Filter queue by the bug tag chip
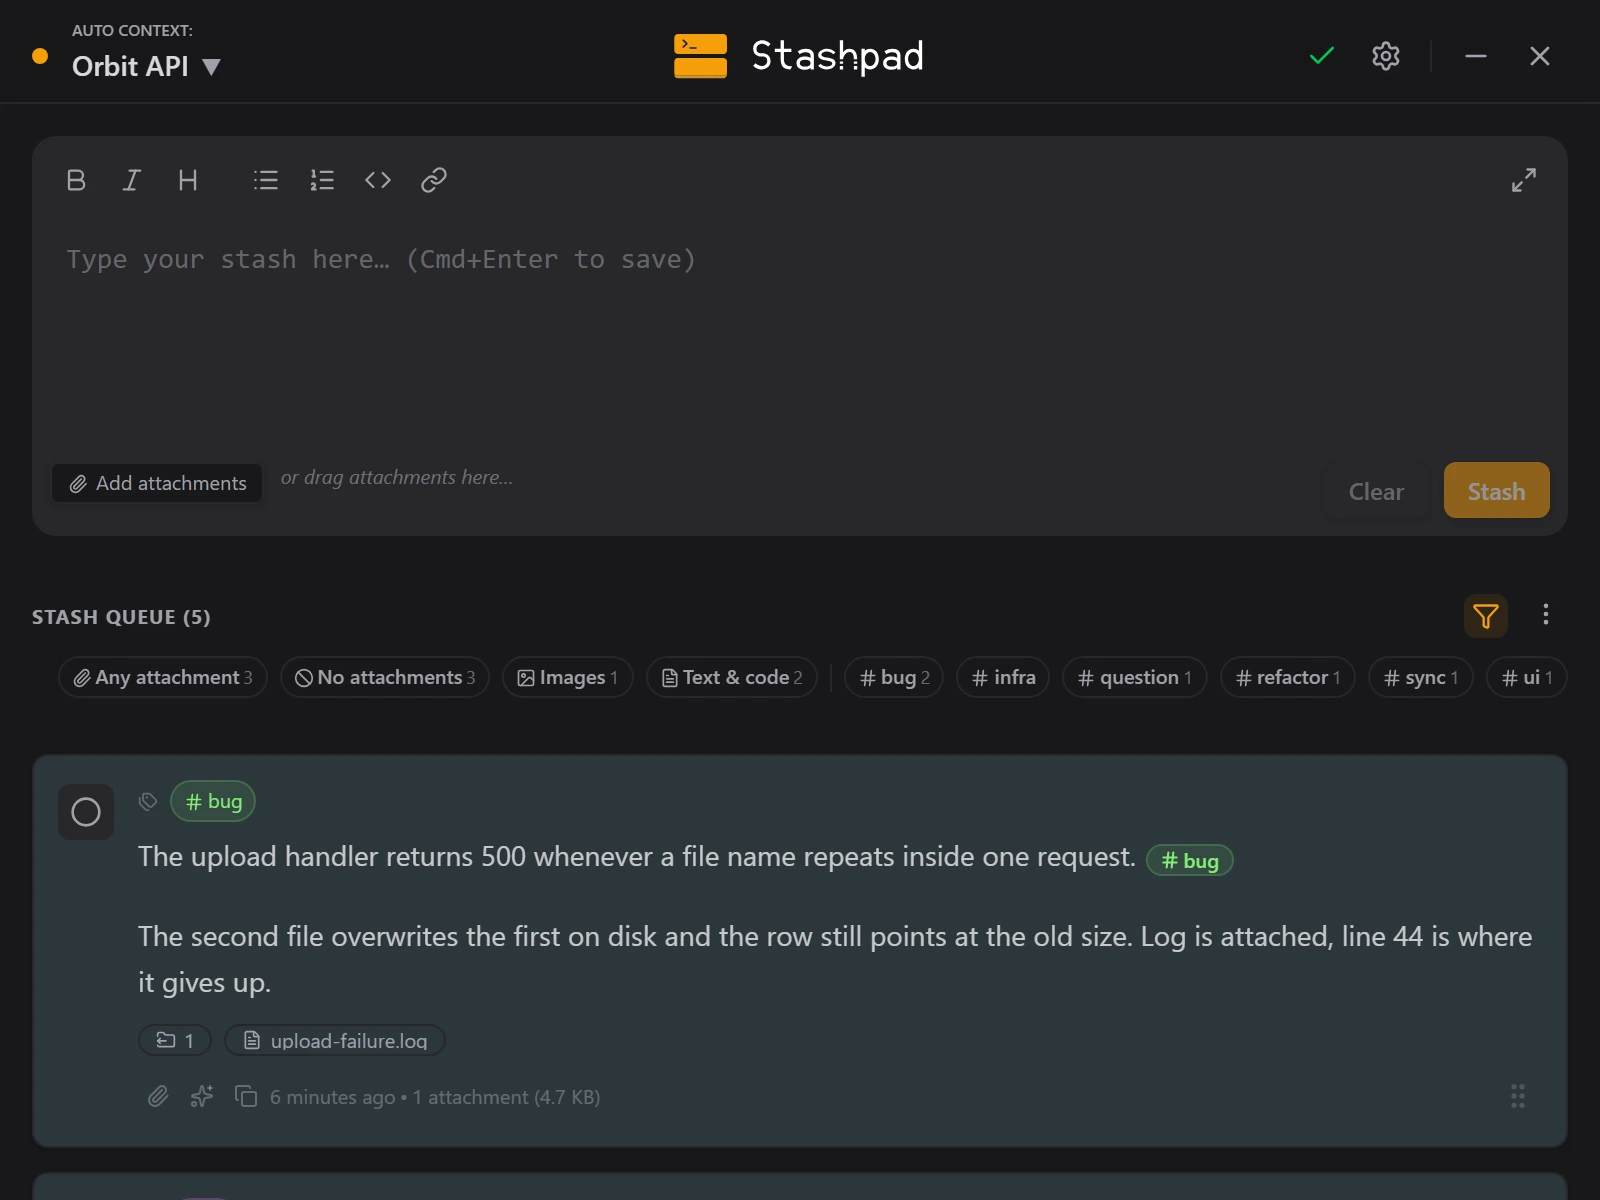The width and height of the screenshot is (1600, 1200). click(894, 677)
